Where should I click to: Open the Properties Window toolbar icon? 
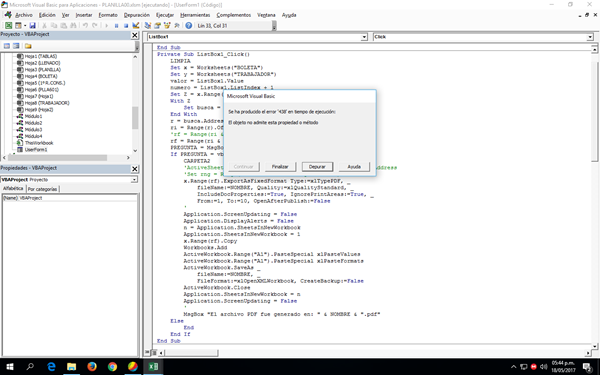(x=157, y=26)
